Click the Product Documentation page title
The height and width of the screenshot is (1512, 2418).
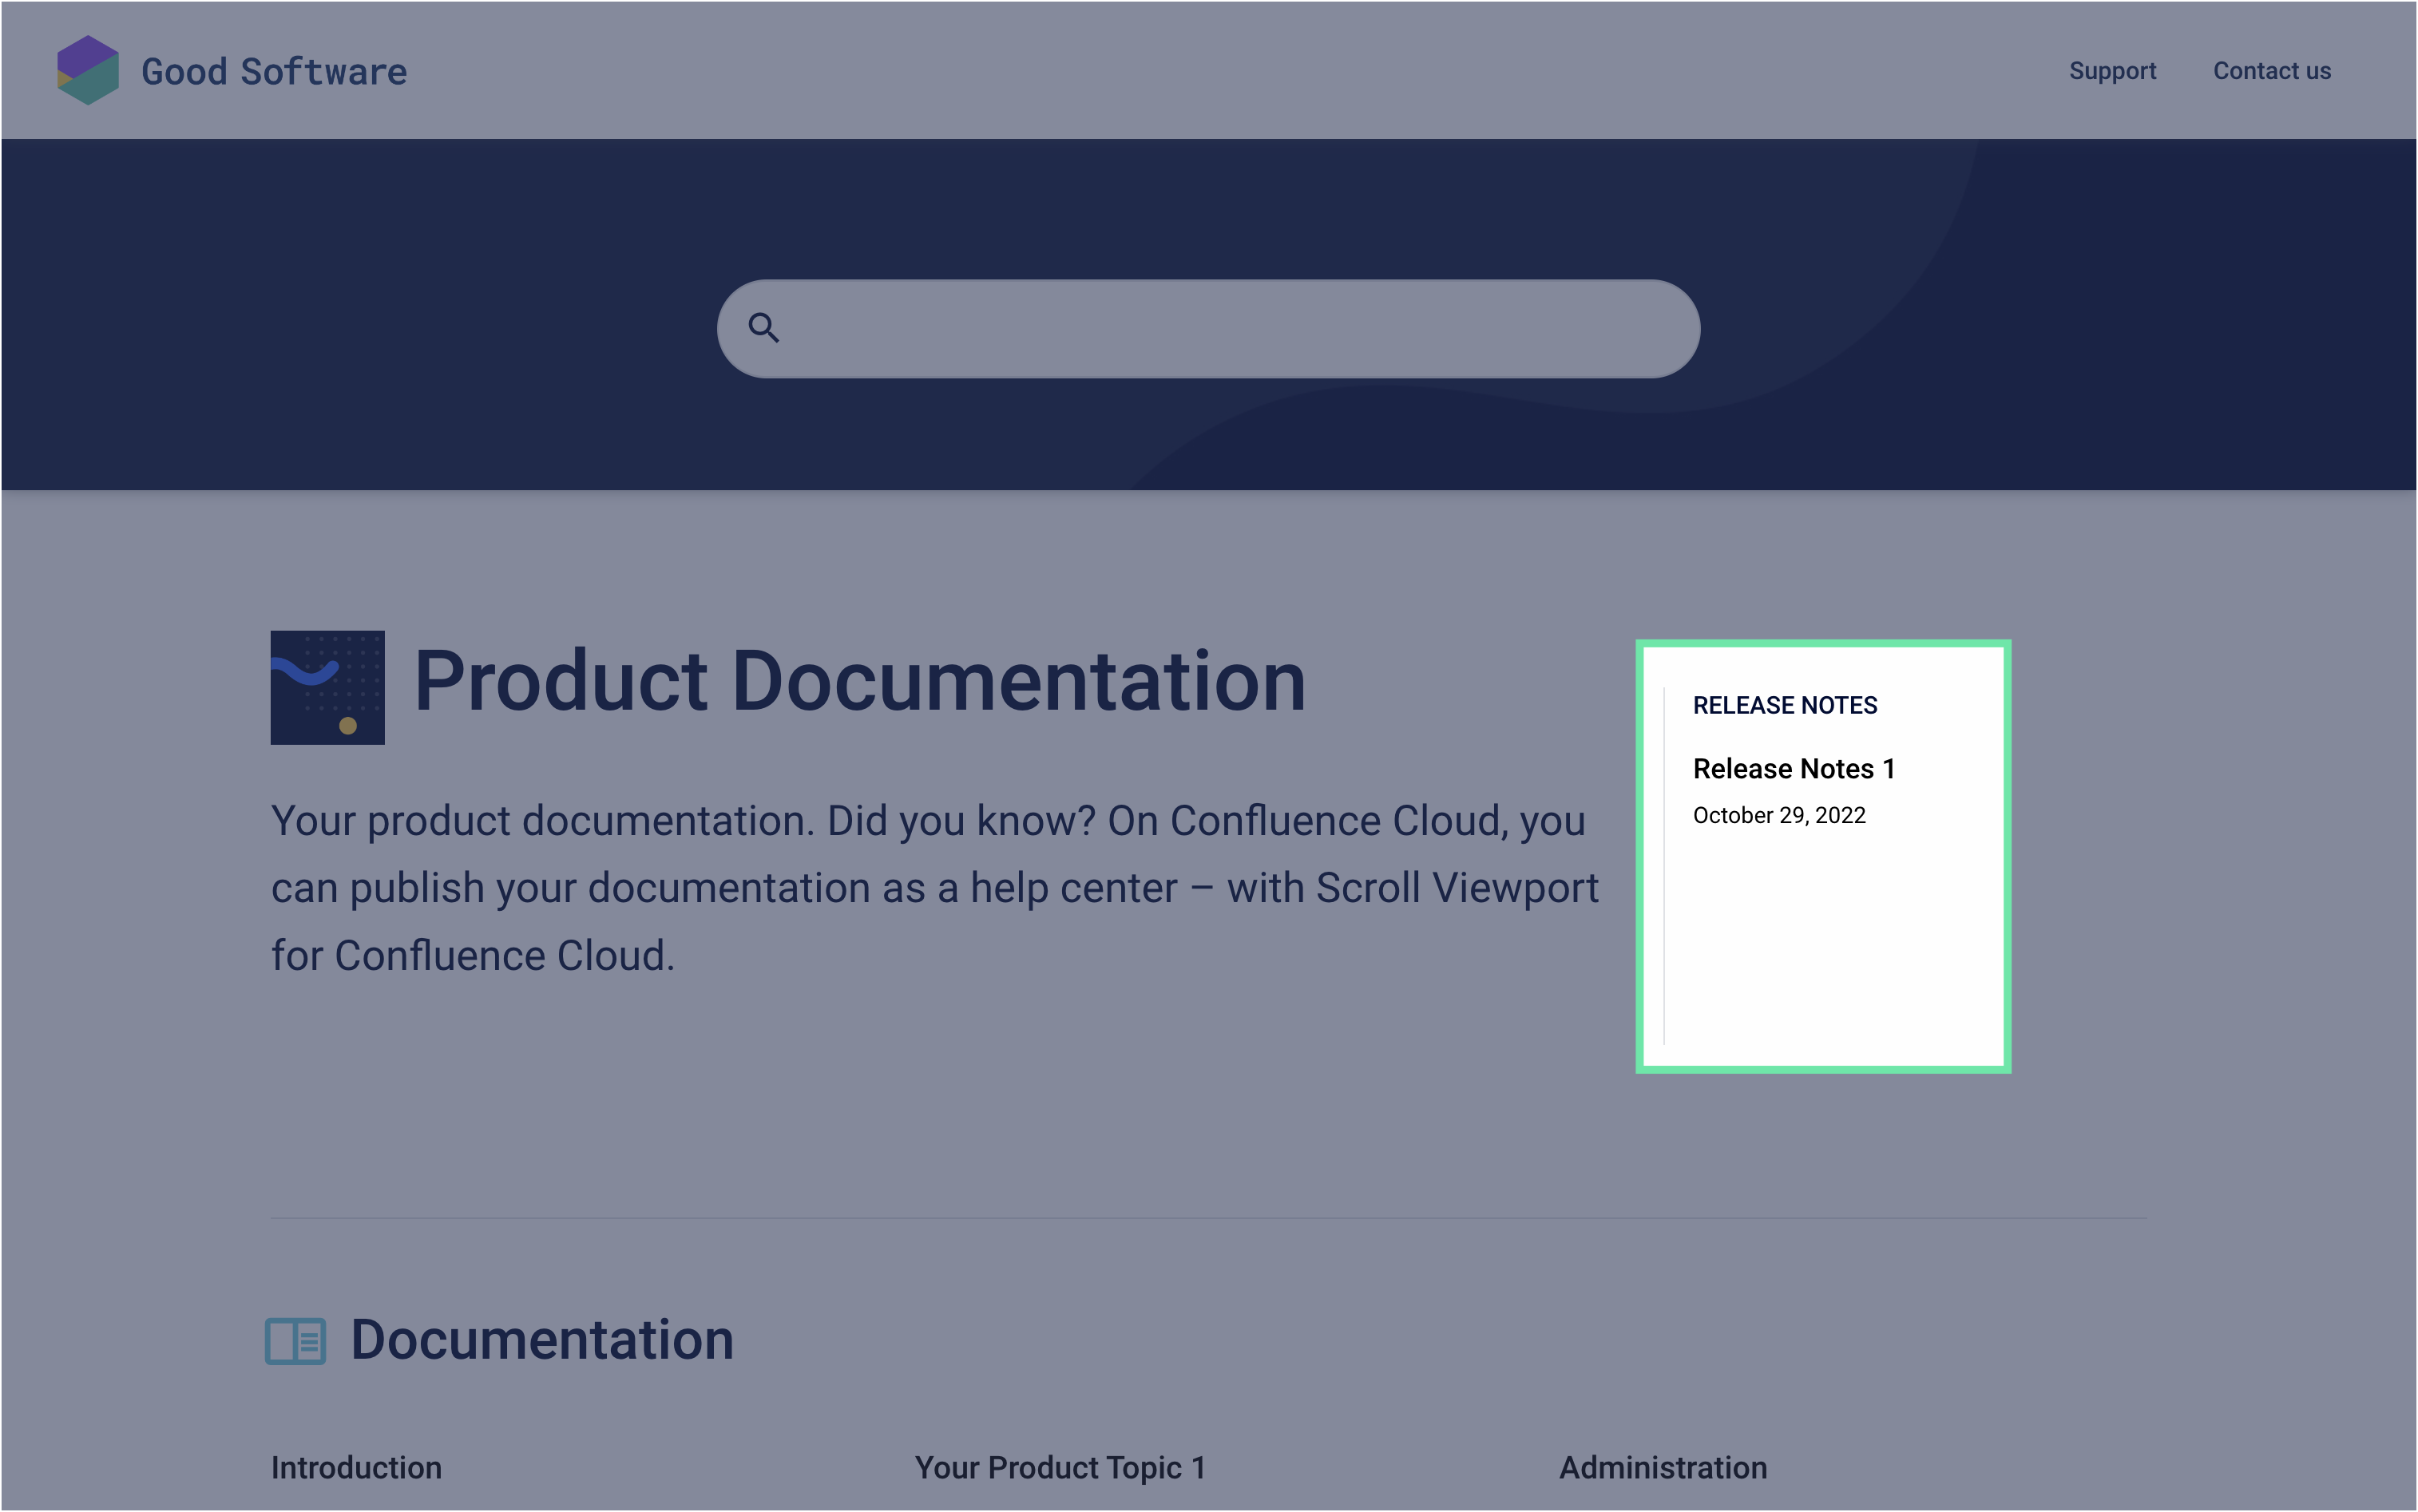point(860,681)
